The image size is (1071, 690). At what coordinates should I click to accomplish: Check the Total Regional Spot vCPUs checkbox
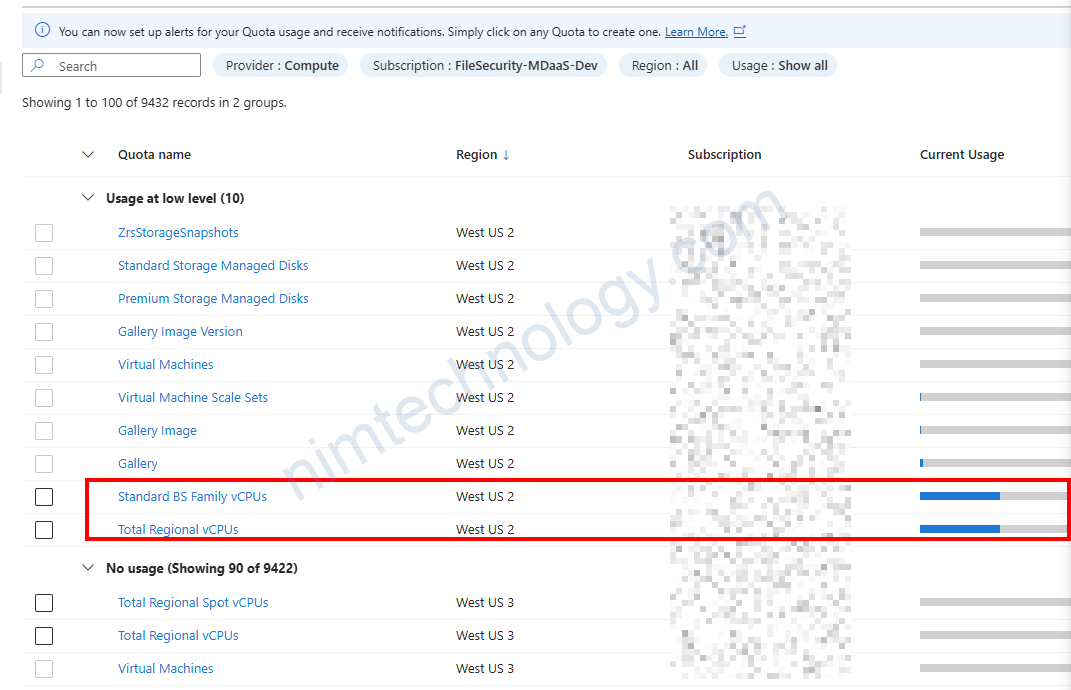point(44,603)
